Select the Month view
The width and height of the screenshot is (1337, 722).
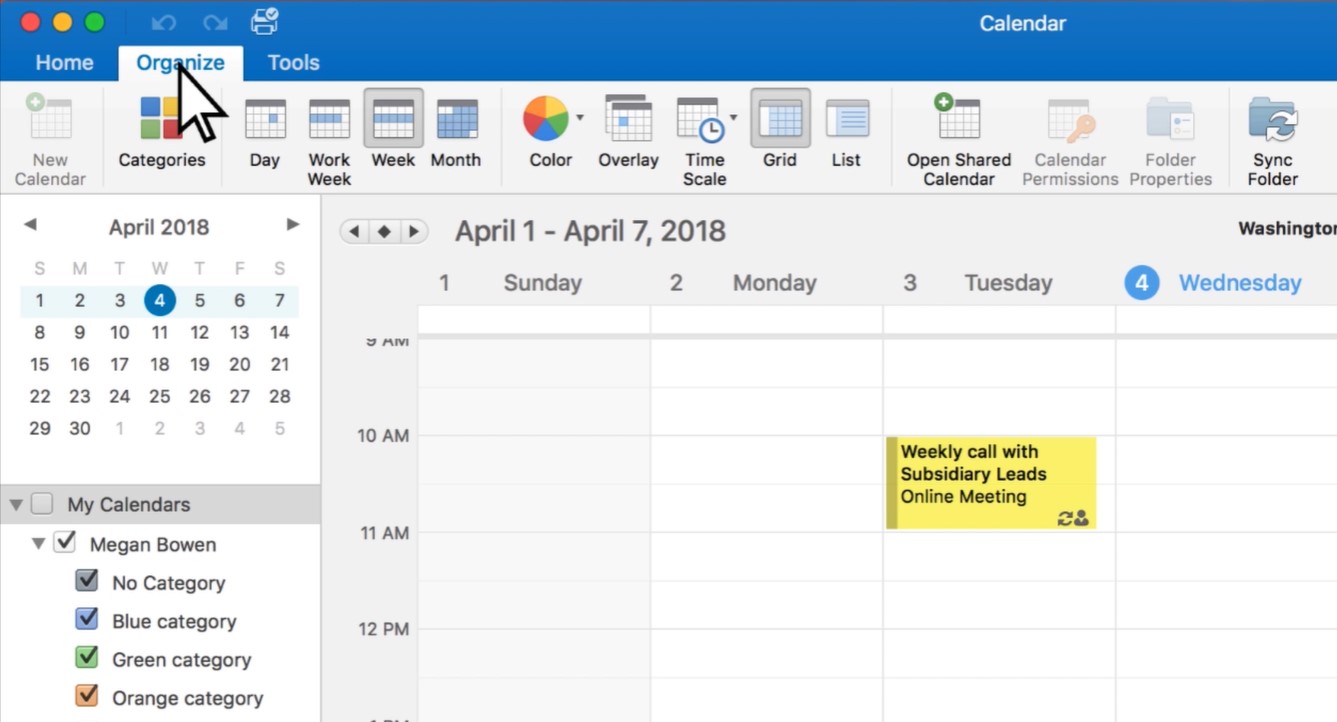[x=456, y=130]
